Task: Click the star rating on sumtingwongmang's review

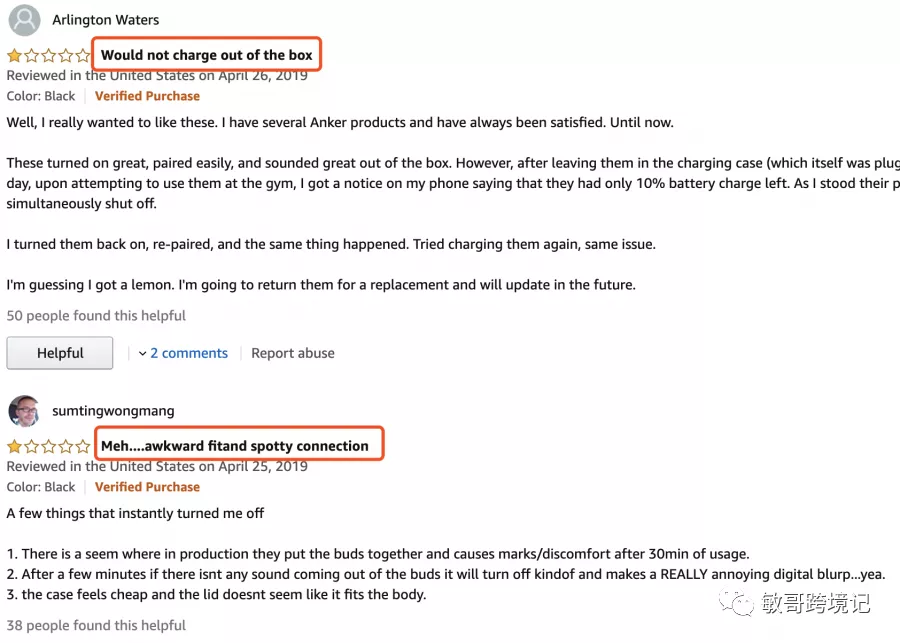Action: (49, 446)
